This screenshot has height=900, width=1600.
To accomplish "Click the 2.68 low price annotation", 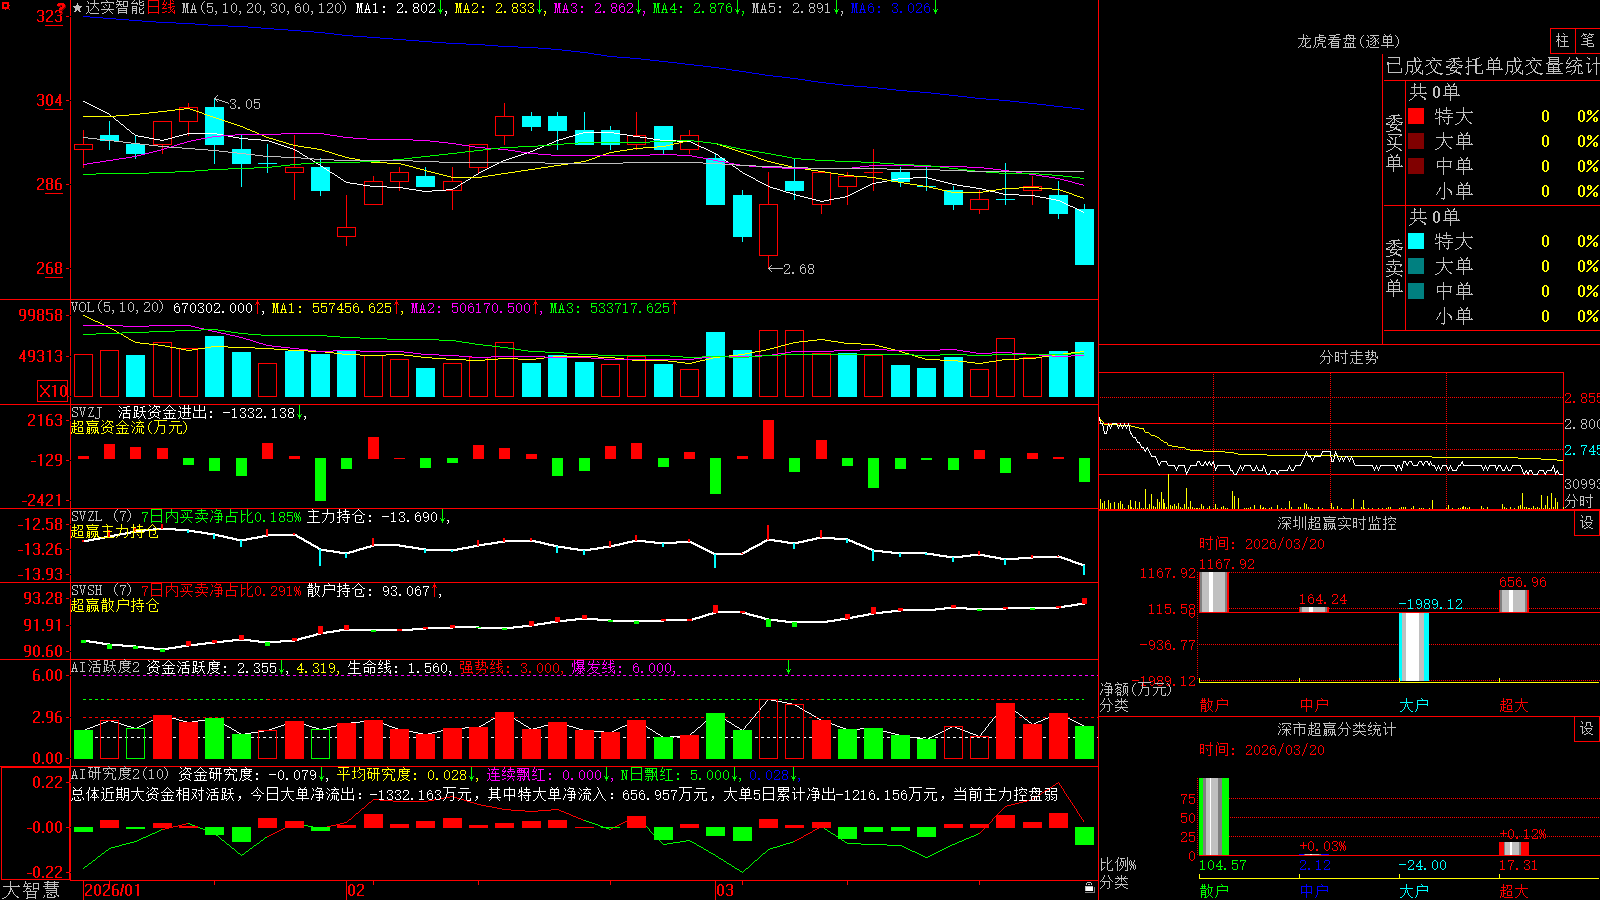I will 799,269.
